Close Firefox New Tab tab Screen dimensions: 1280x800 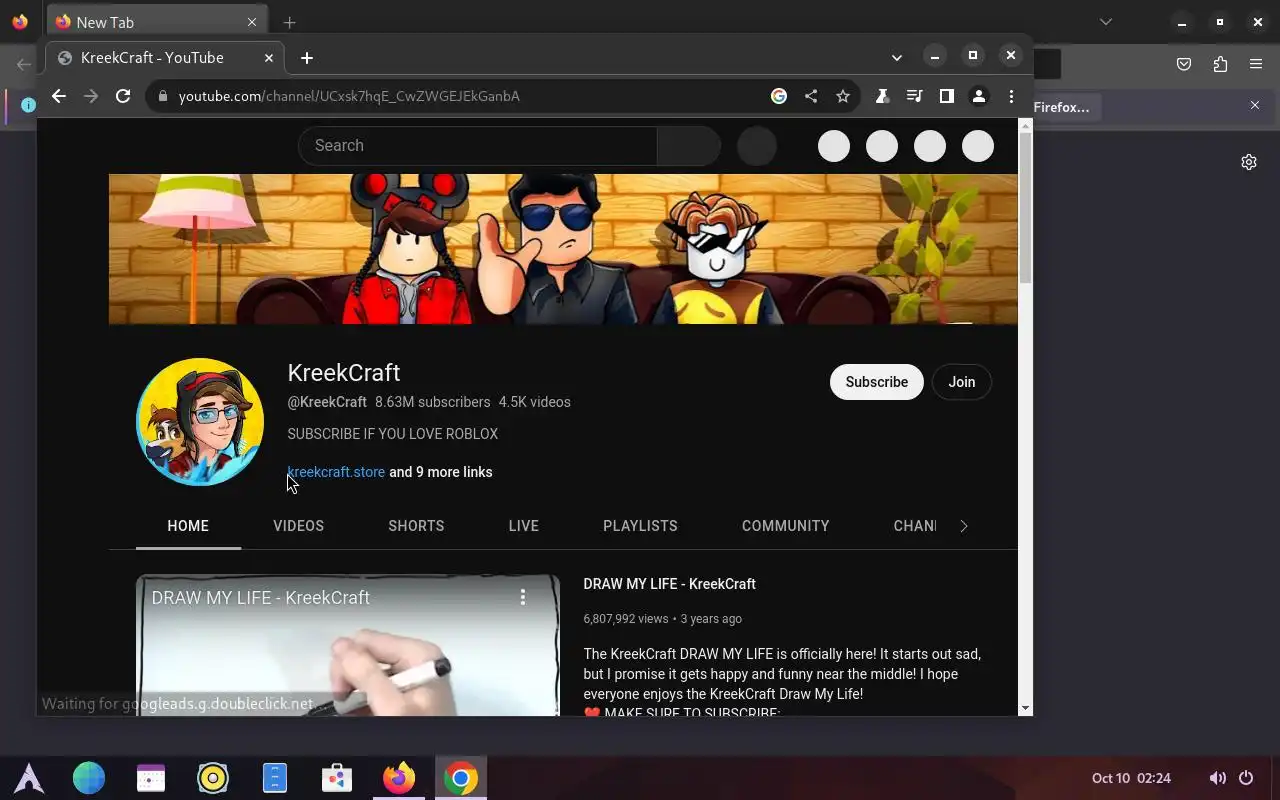click(252, 22)
